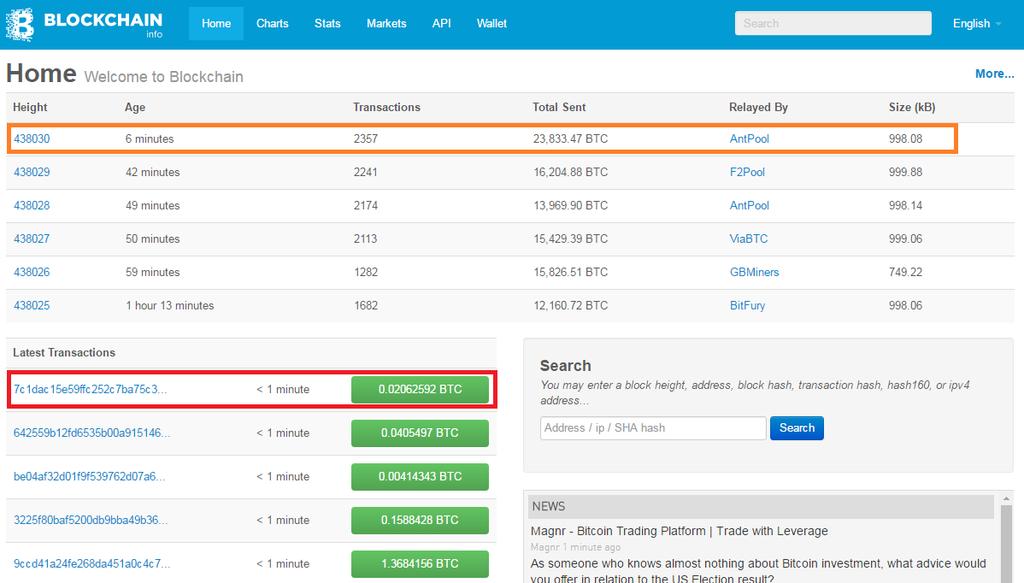This screenshot has height=583, width=1024.
Task: Open the GBMiners relay link
Action: 754,272
